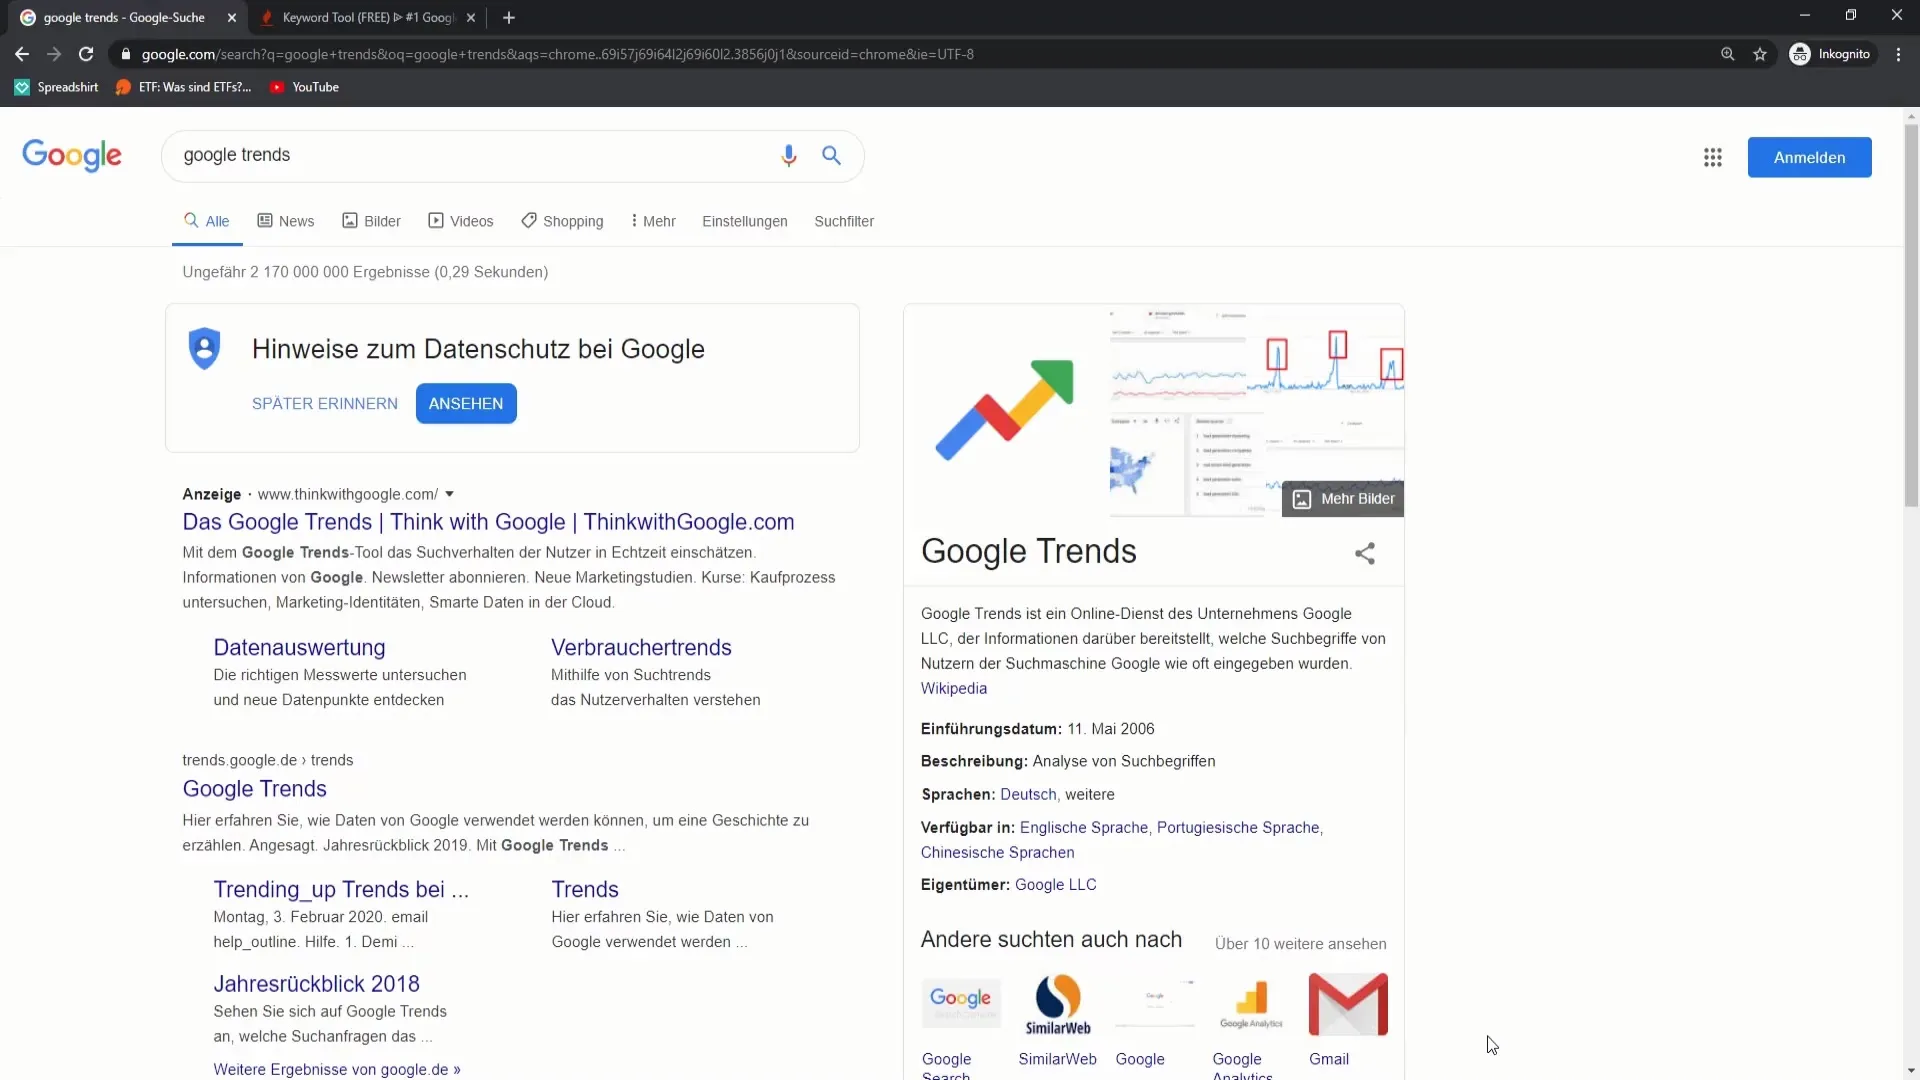Click the Englische Sprache link
The width and height of the screenshot is (1920, 1080).
tap(1084, 827)
